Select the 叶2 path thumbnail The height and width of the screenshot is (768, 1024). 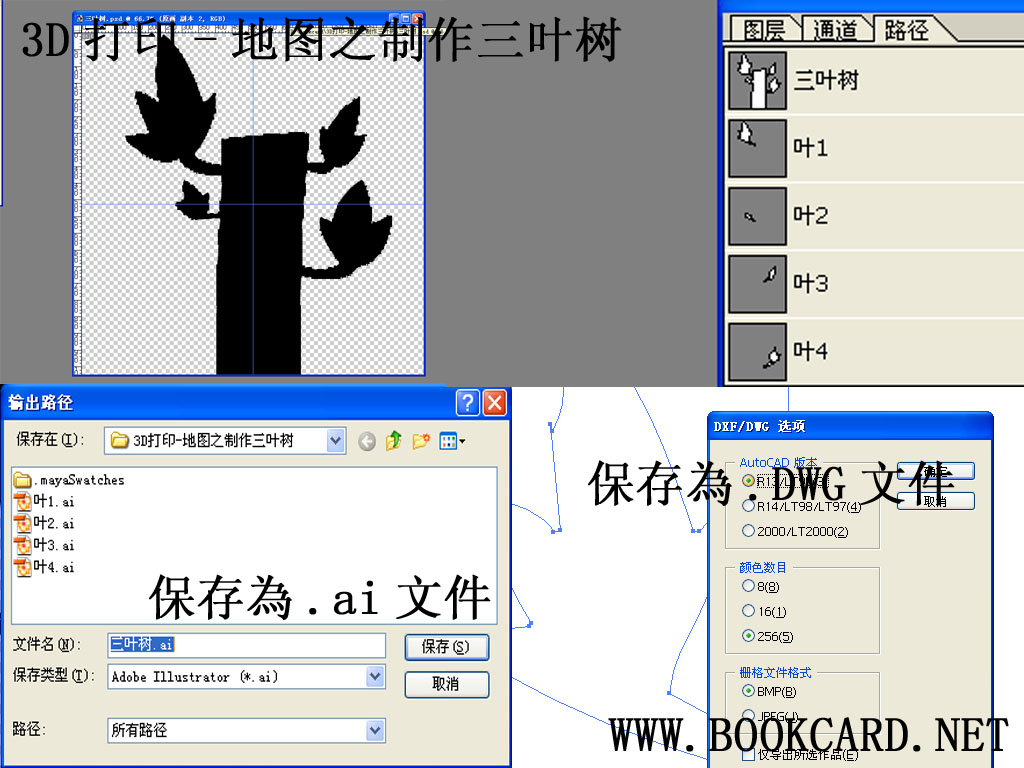pos(756,216)
